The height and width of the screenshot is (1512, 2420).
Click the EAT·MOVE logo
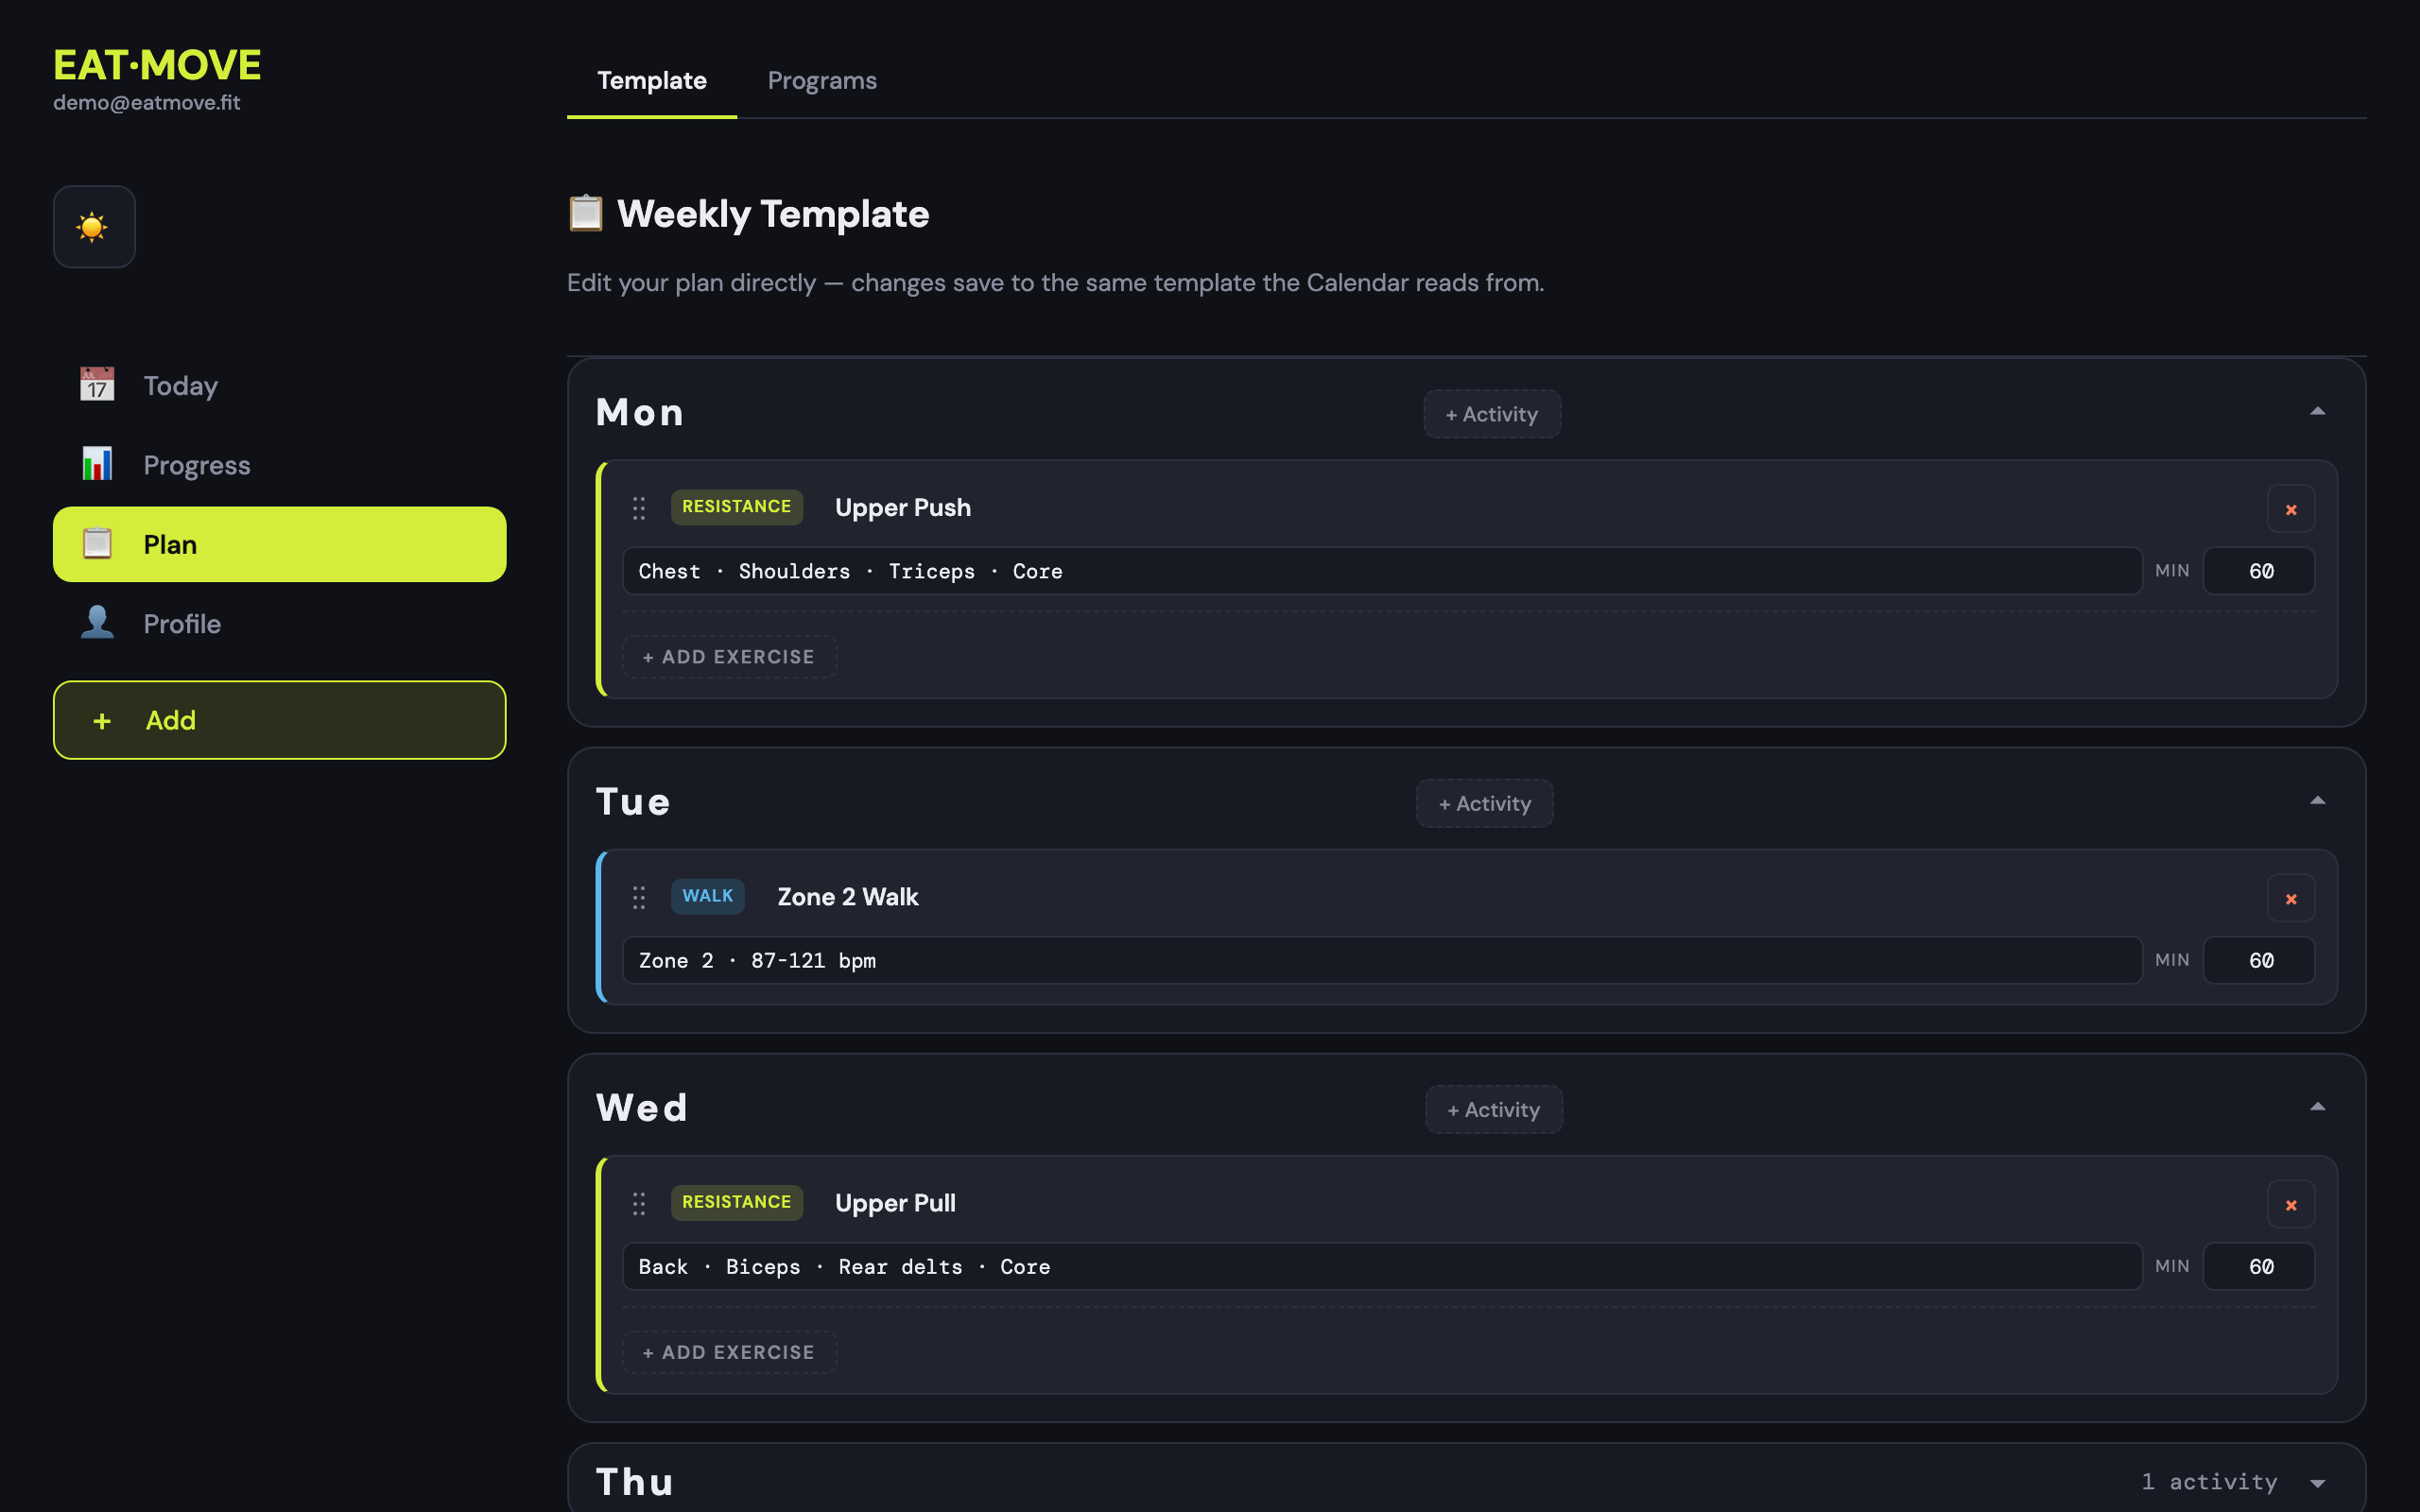pyautogui.click(x=157, y=65)
